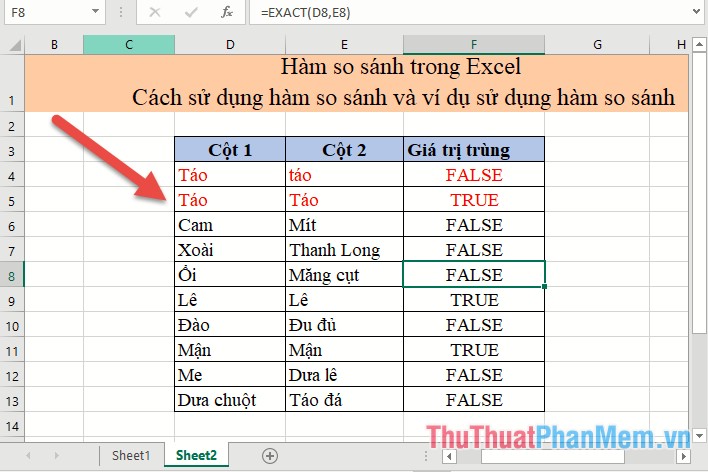Click cell 'Ổi'
The image size is (708, 472).
click(x=230, y=275)
